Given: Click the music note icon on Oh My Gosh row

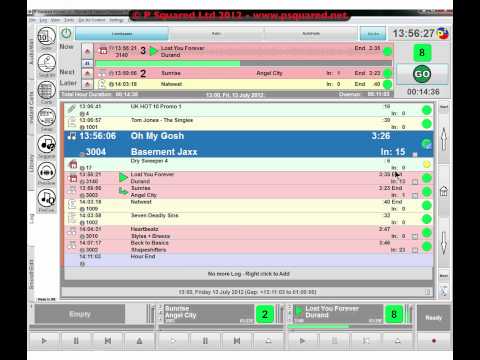Looking at the screenshot, I should [x=72, y=136].
